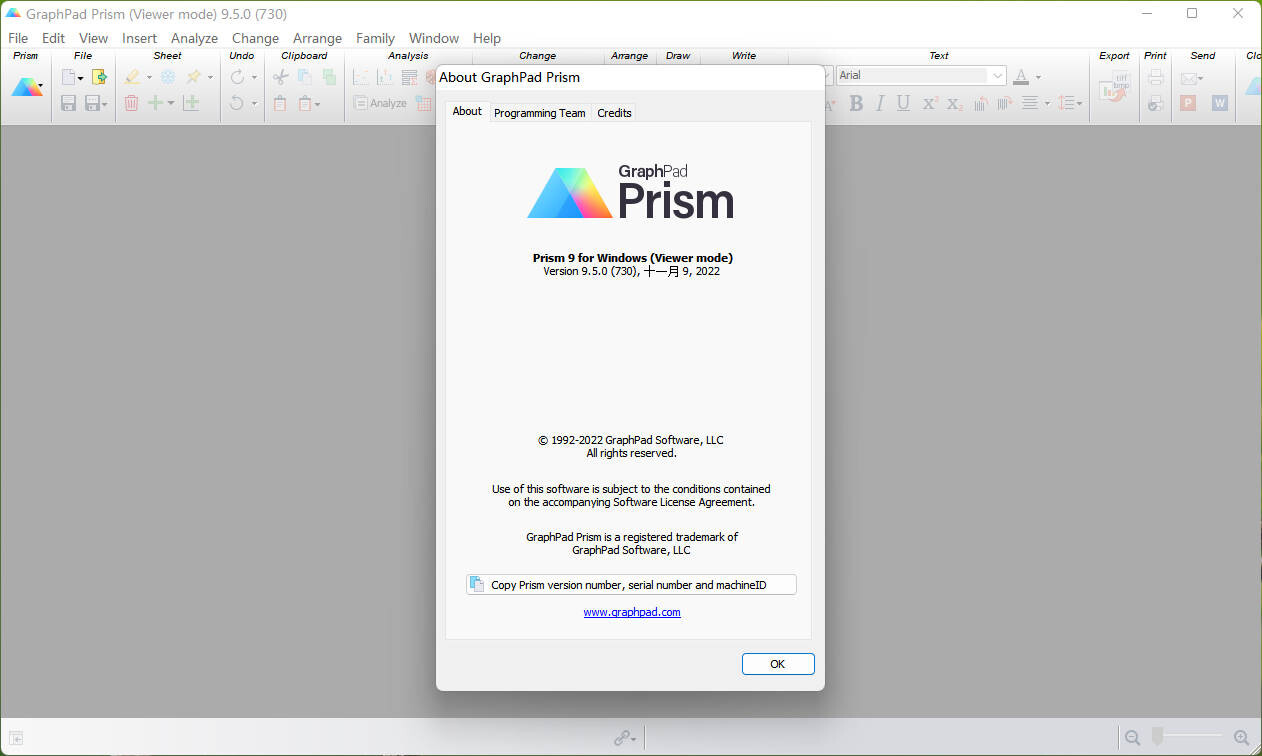Click the Send by email envelope icon

[1188, 77]
